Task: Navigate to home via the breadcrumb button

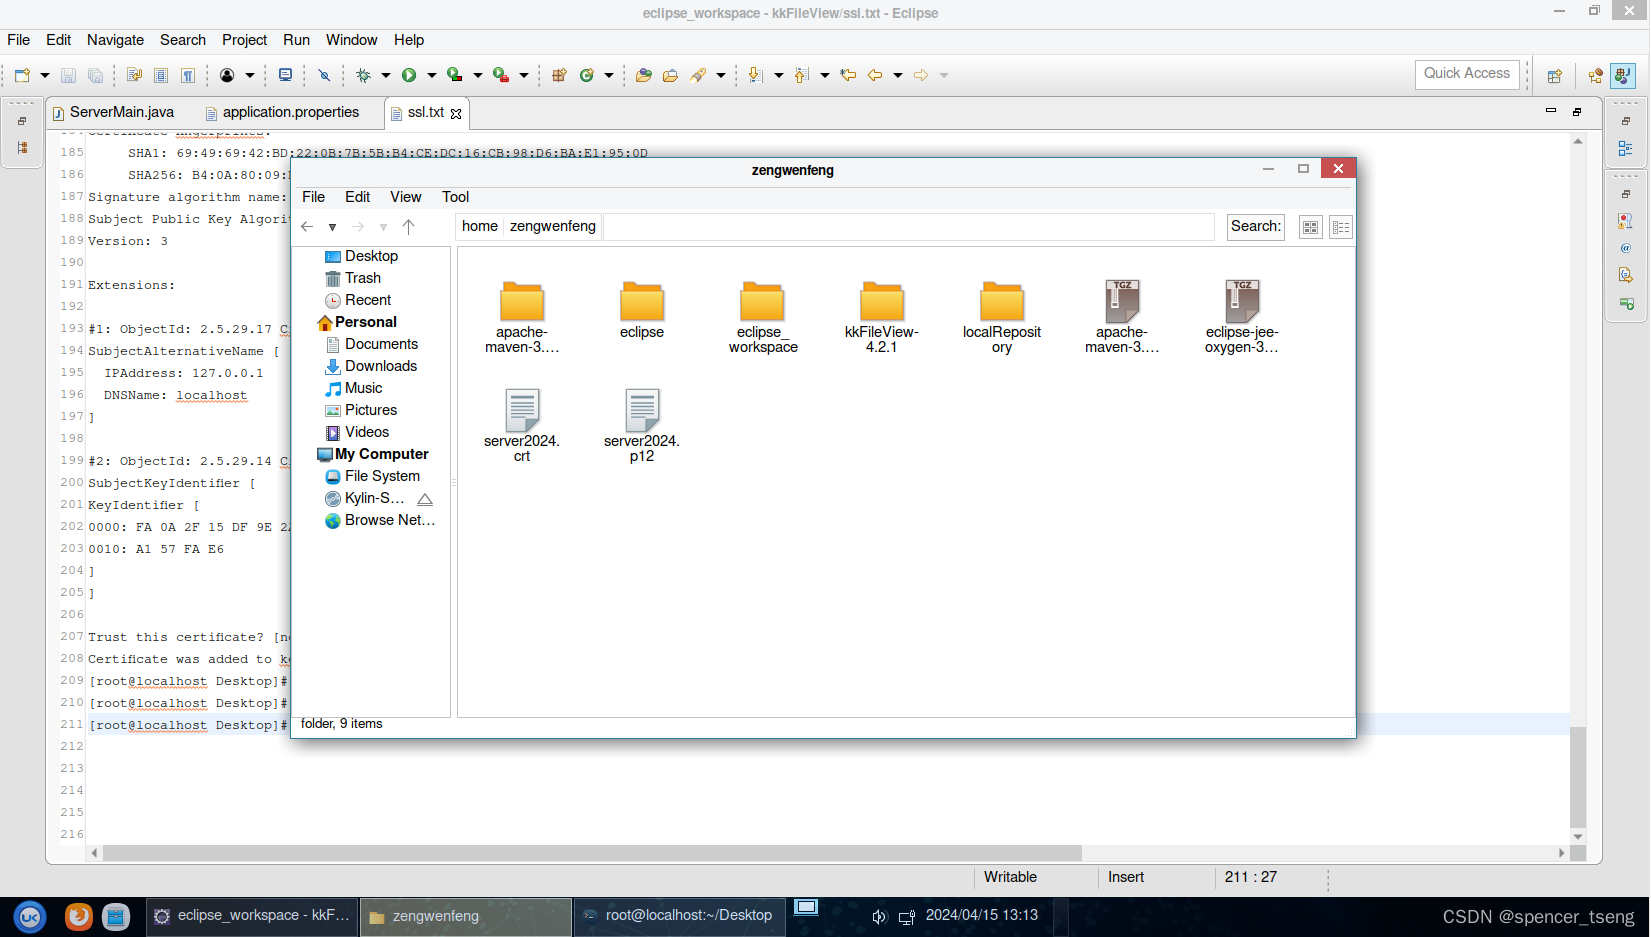Action: click(479, 227)
